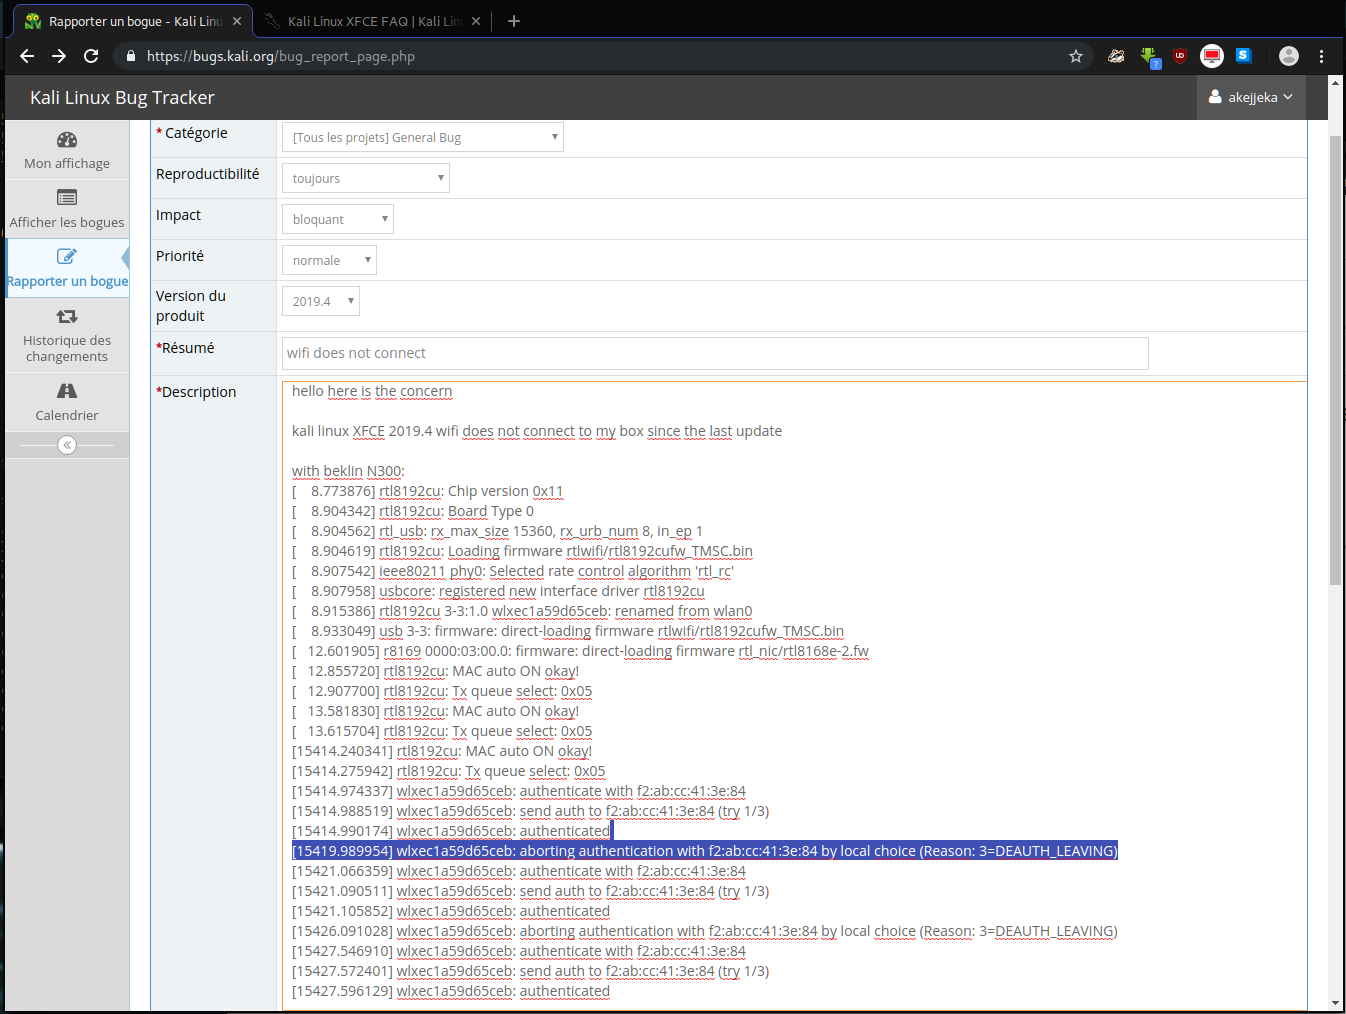The image size is (1346, 1014).
Task: Open the Priorité dropdown set to normale
Action: click(x=329, y=260)
